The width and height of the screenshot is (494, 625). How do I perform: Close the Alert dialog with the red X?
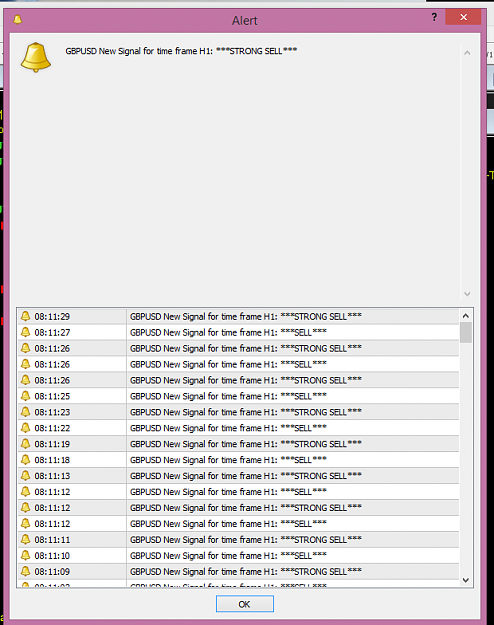463,17
